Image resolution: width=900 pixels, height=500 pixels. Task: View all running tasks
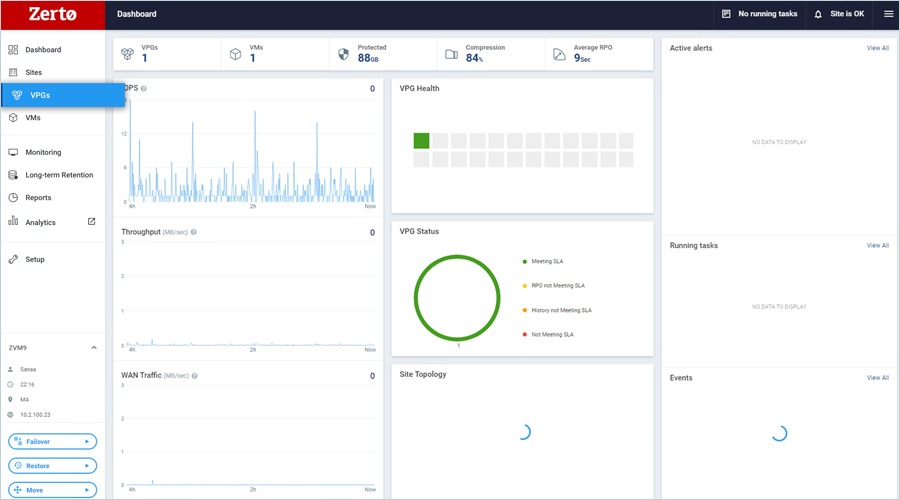pyautogui.click(x=877, y=245)
